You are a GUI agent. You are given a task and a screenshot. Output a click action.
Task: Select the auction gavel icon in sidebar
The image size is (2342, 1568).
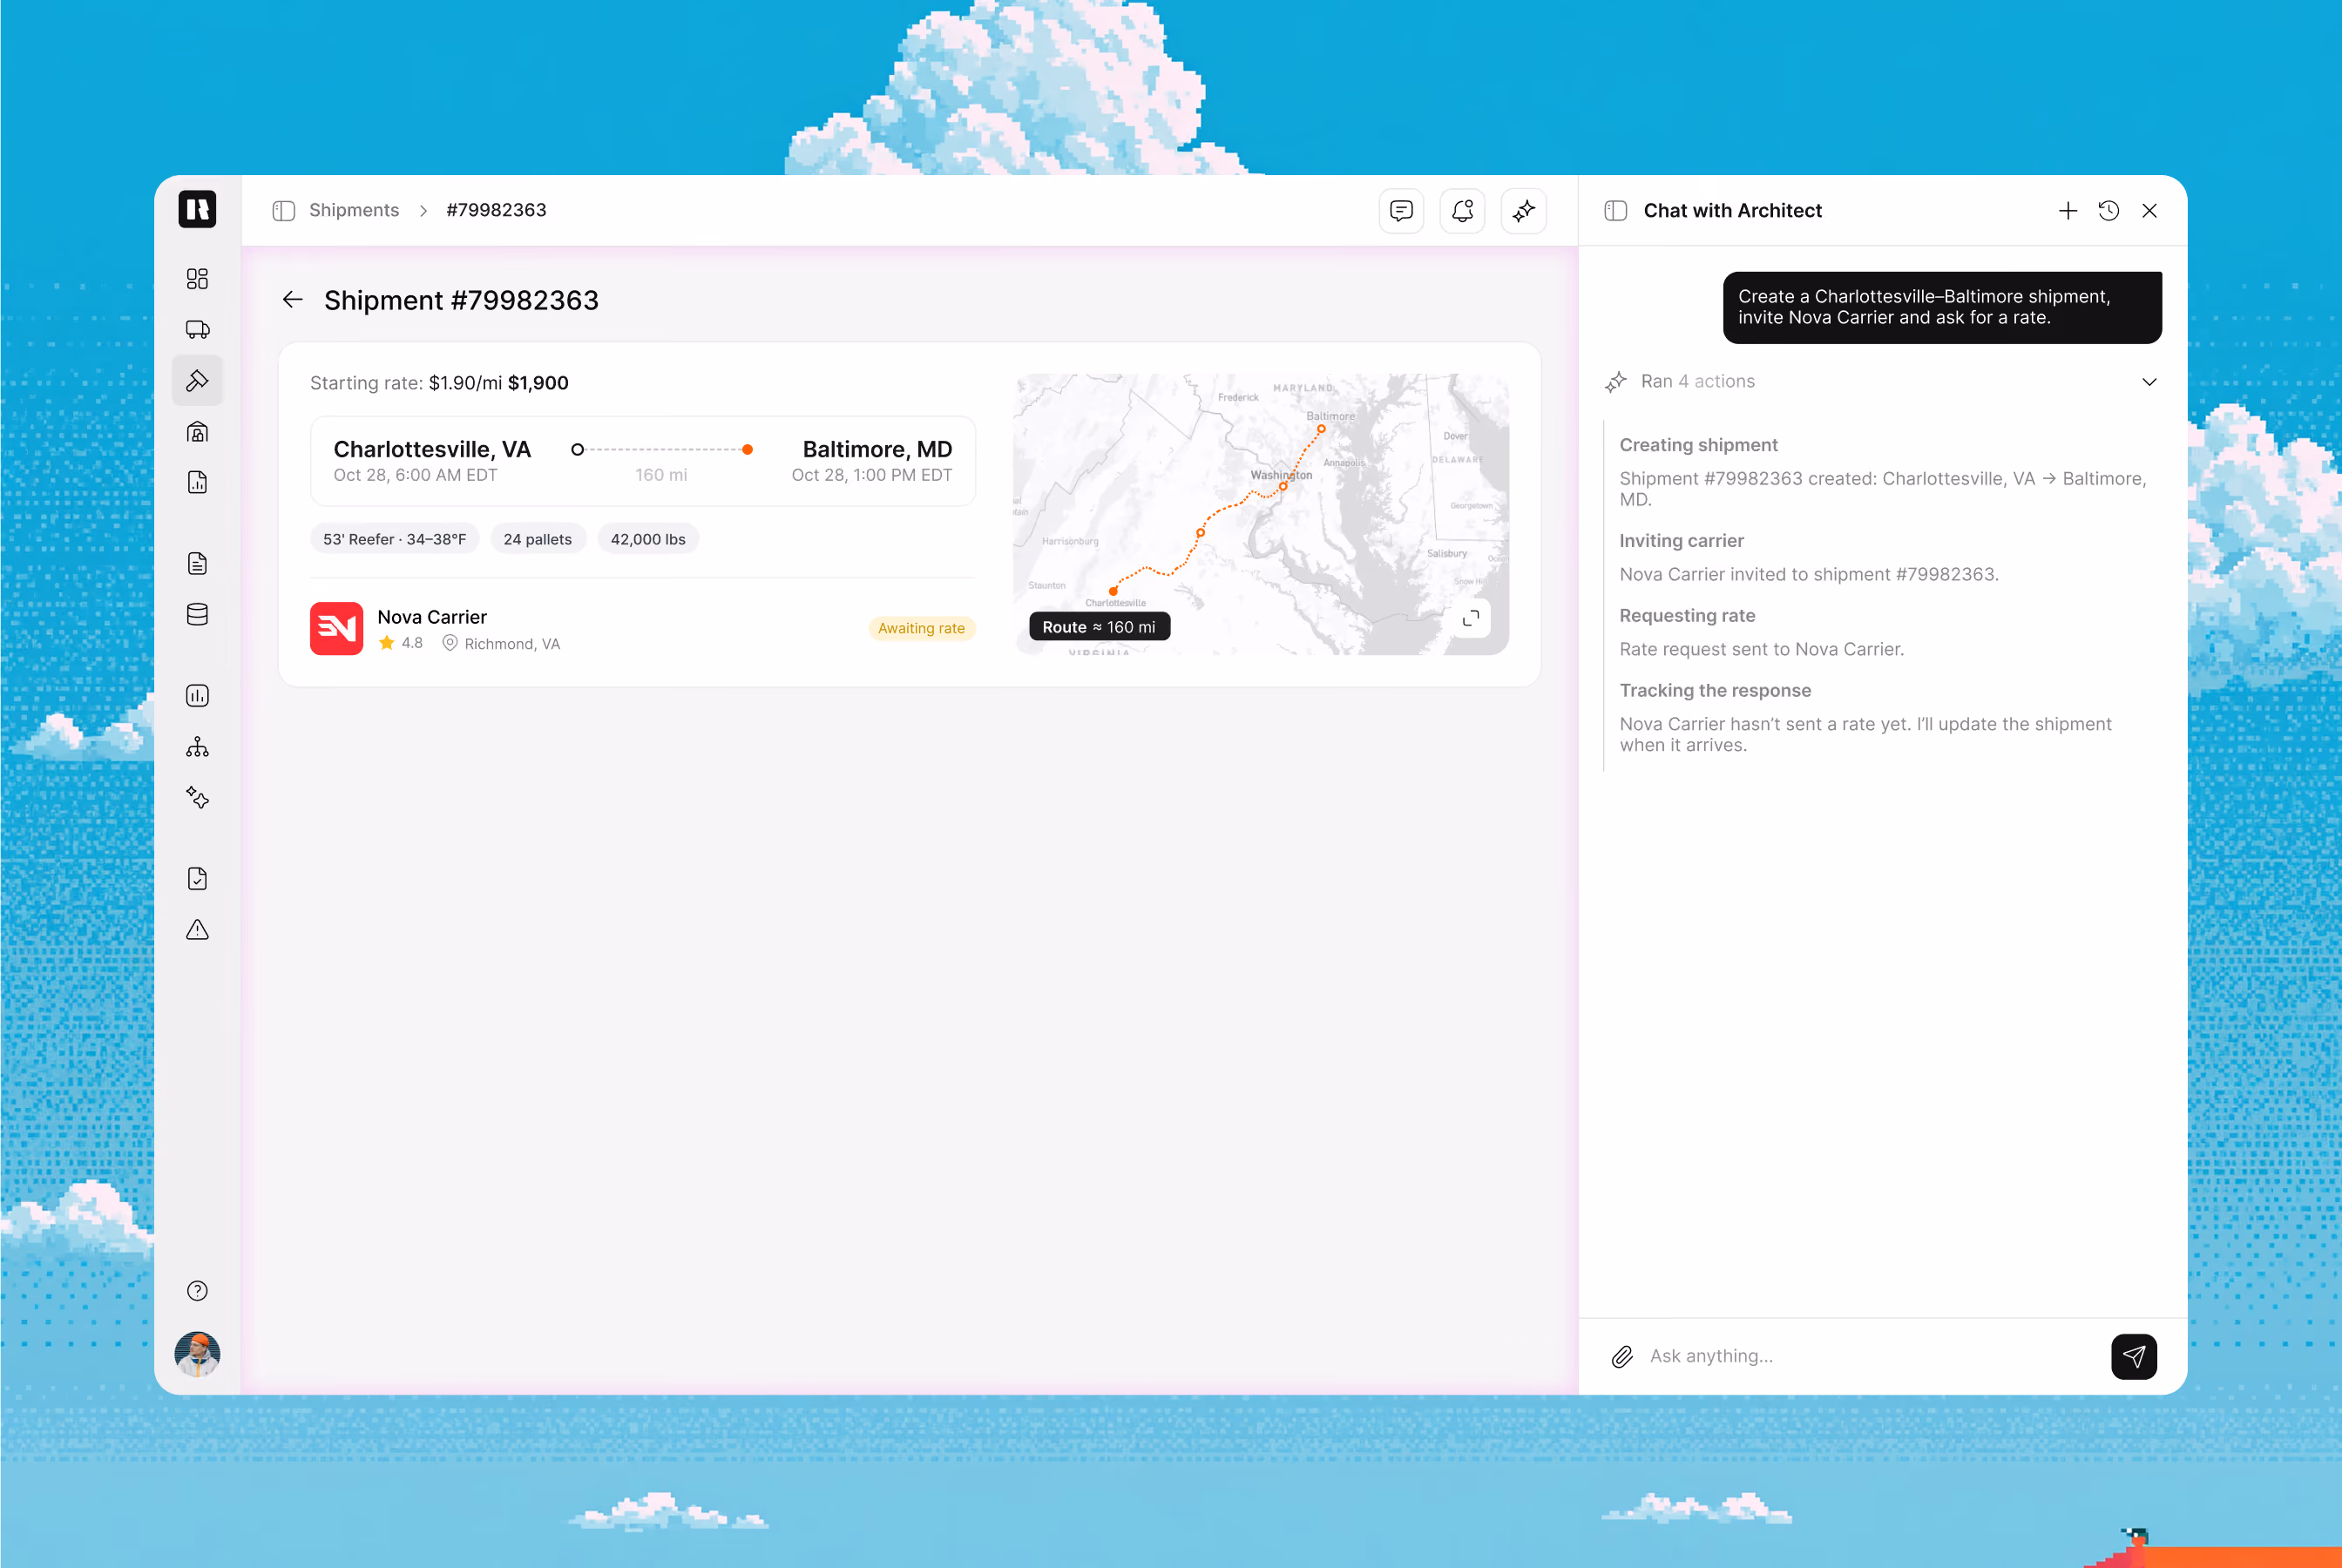pyautogui.click(x=197, y=381)
